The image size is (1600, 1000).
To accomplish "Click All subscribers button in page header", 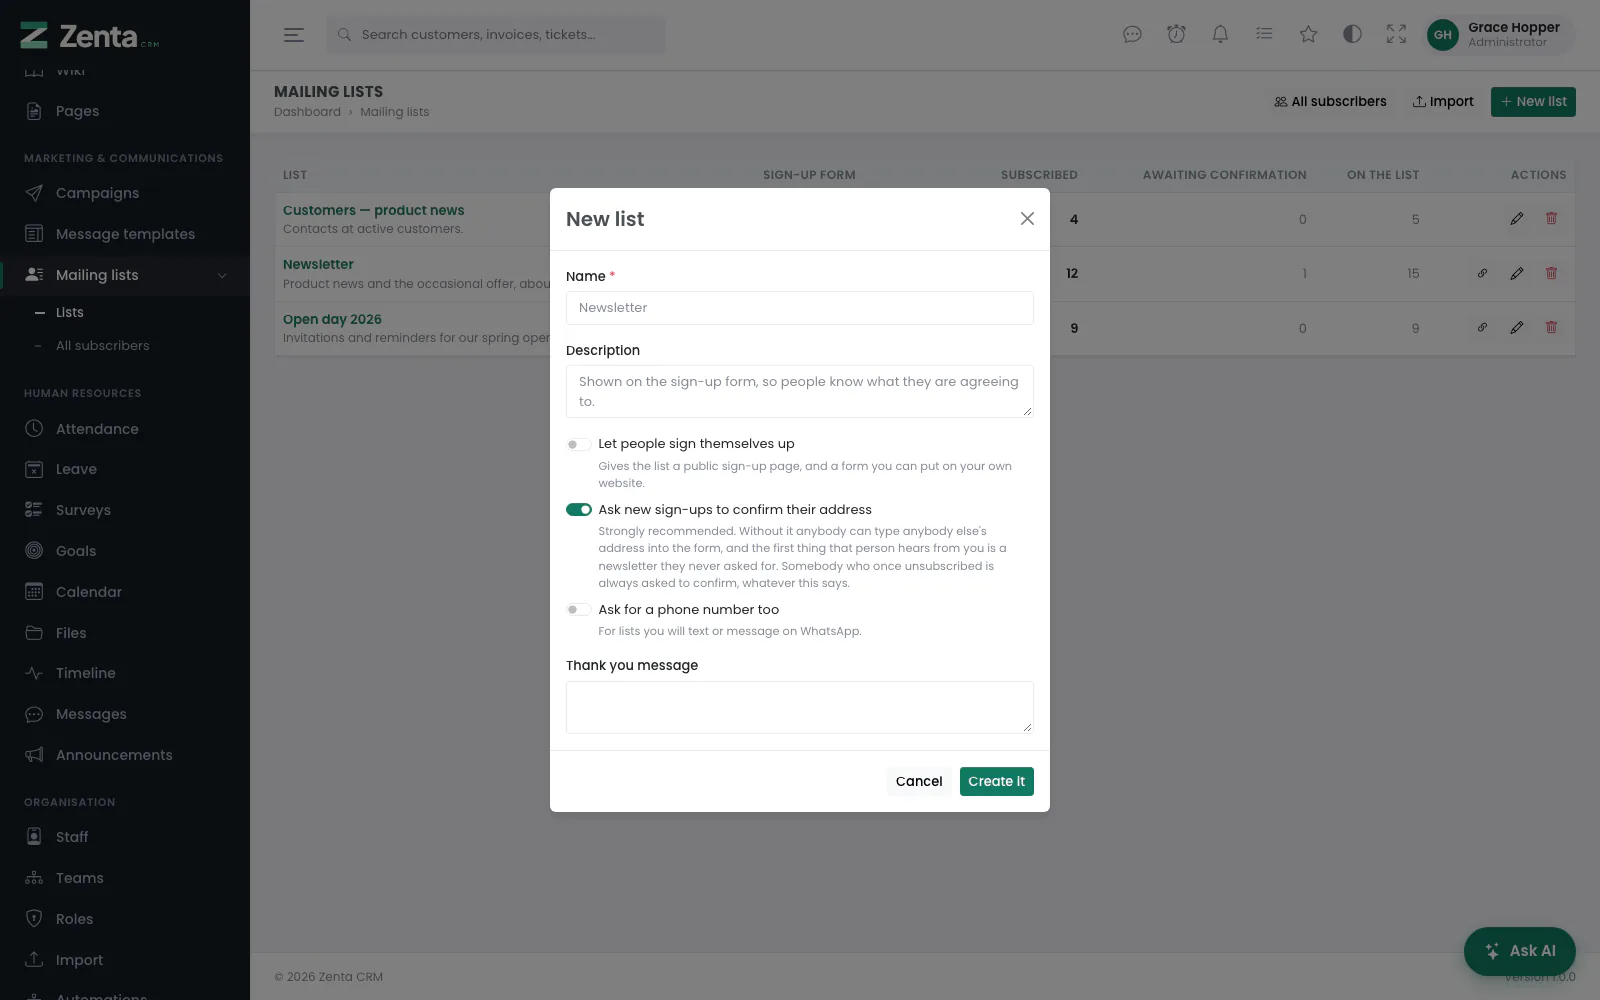I will [x=1330, y=102].
